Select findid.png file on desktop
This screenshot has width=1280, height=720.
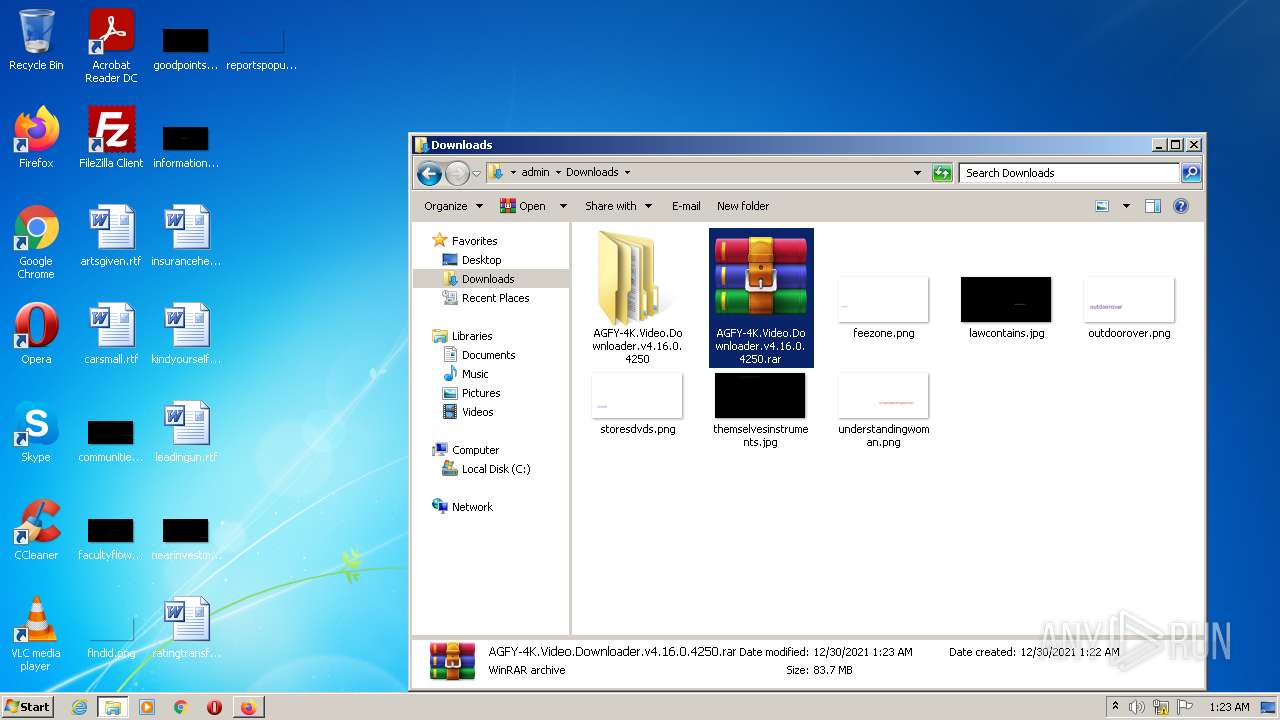(111, 637)
